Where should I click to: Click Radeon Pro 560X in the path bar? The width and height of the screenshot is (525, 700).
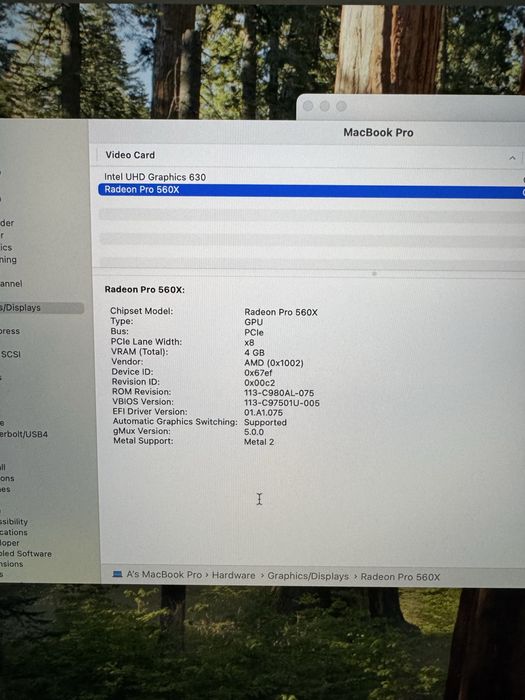400,577
